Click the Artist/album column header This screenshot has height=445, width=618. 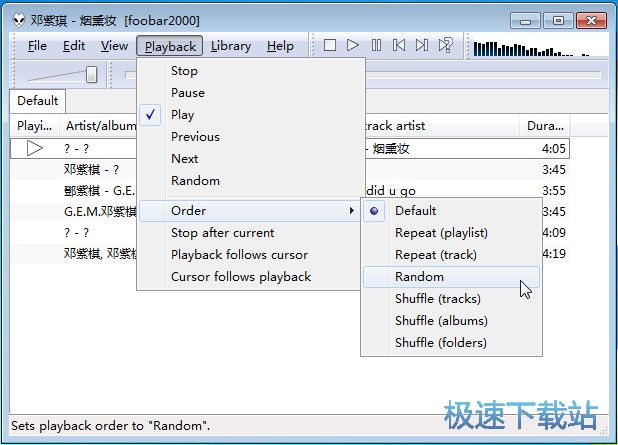pos(99,126)
